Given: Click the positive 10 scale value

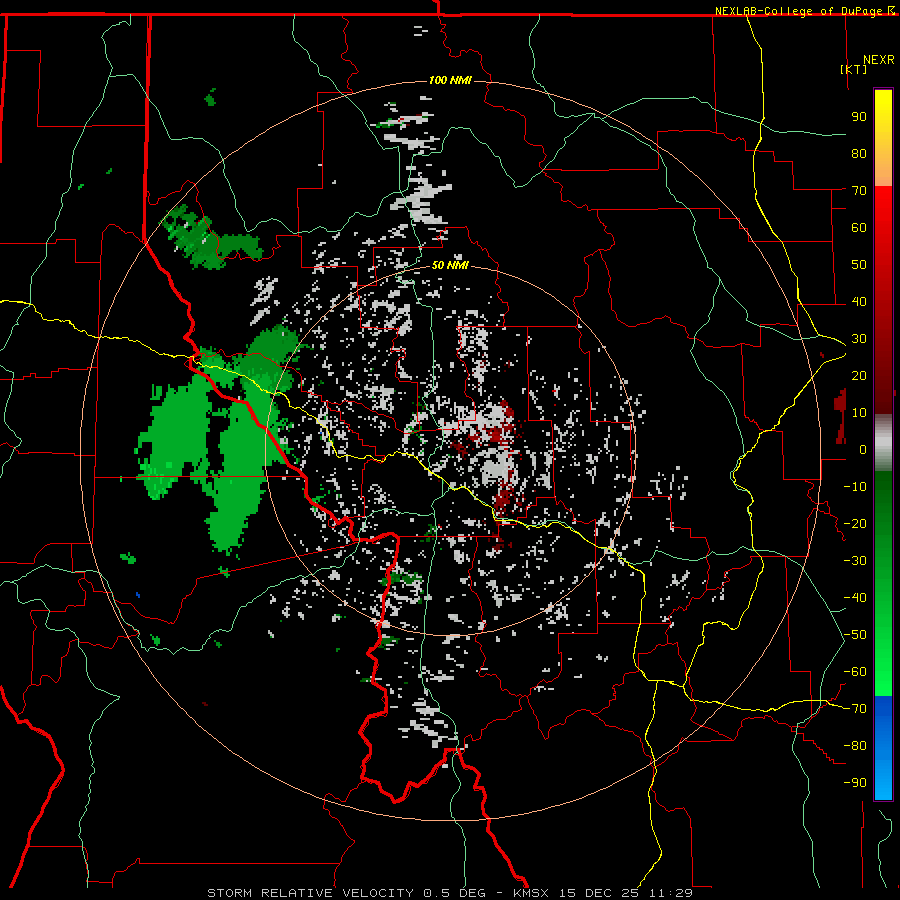Looking at the screenshot, I should 859,413.
